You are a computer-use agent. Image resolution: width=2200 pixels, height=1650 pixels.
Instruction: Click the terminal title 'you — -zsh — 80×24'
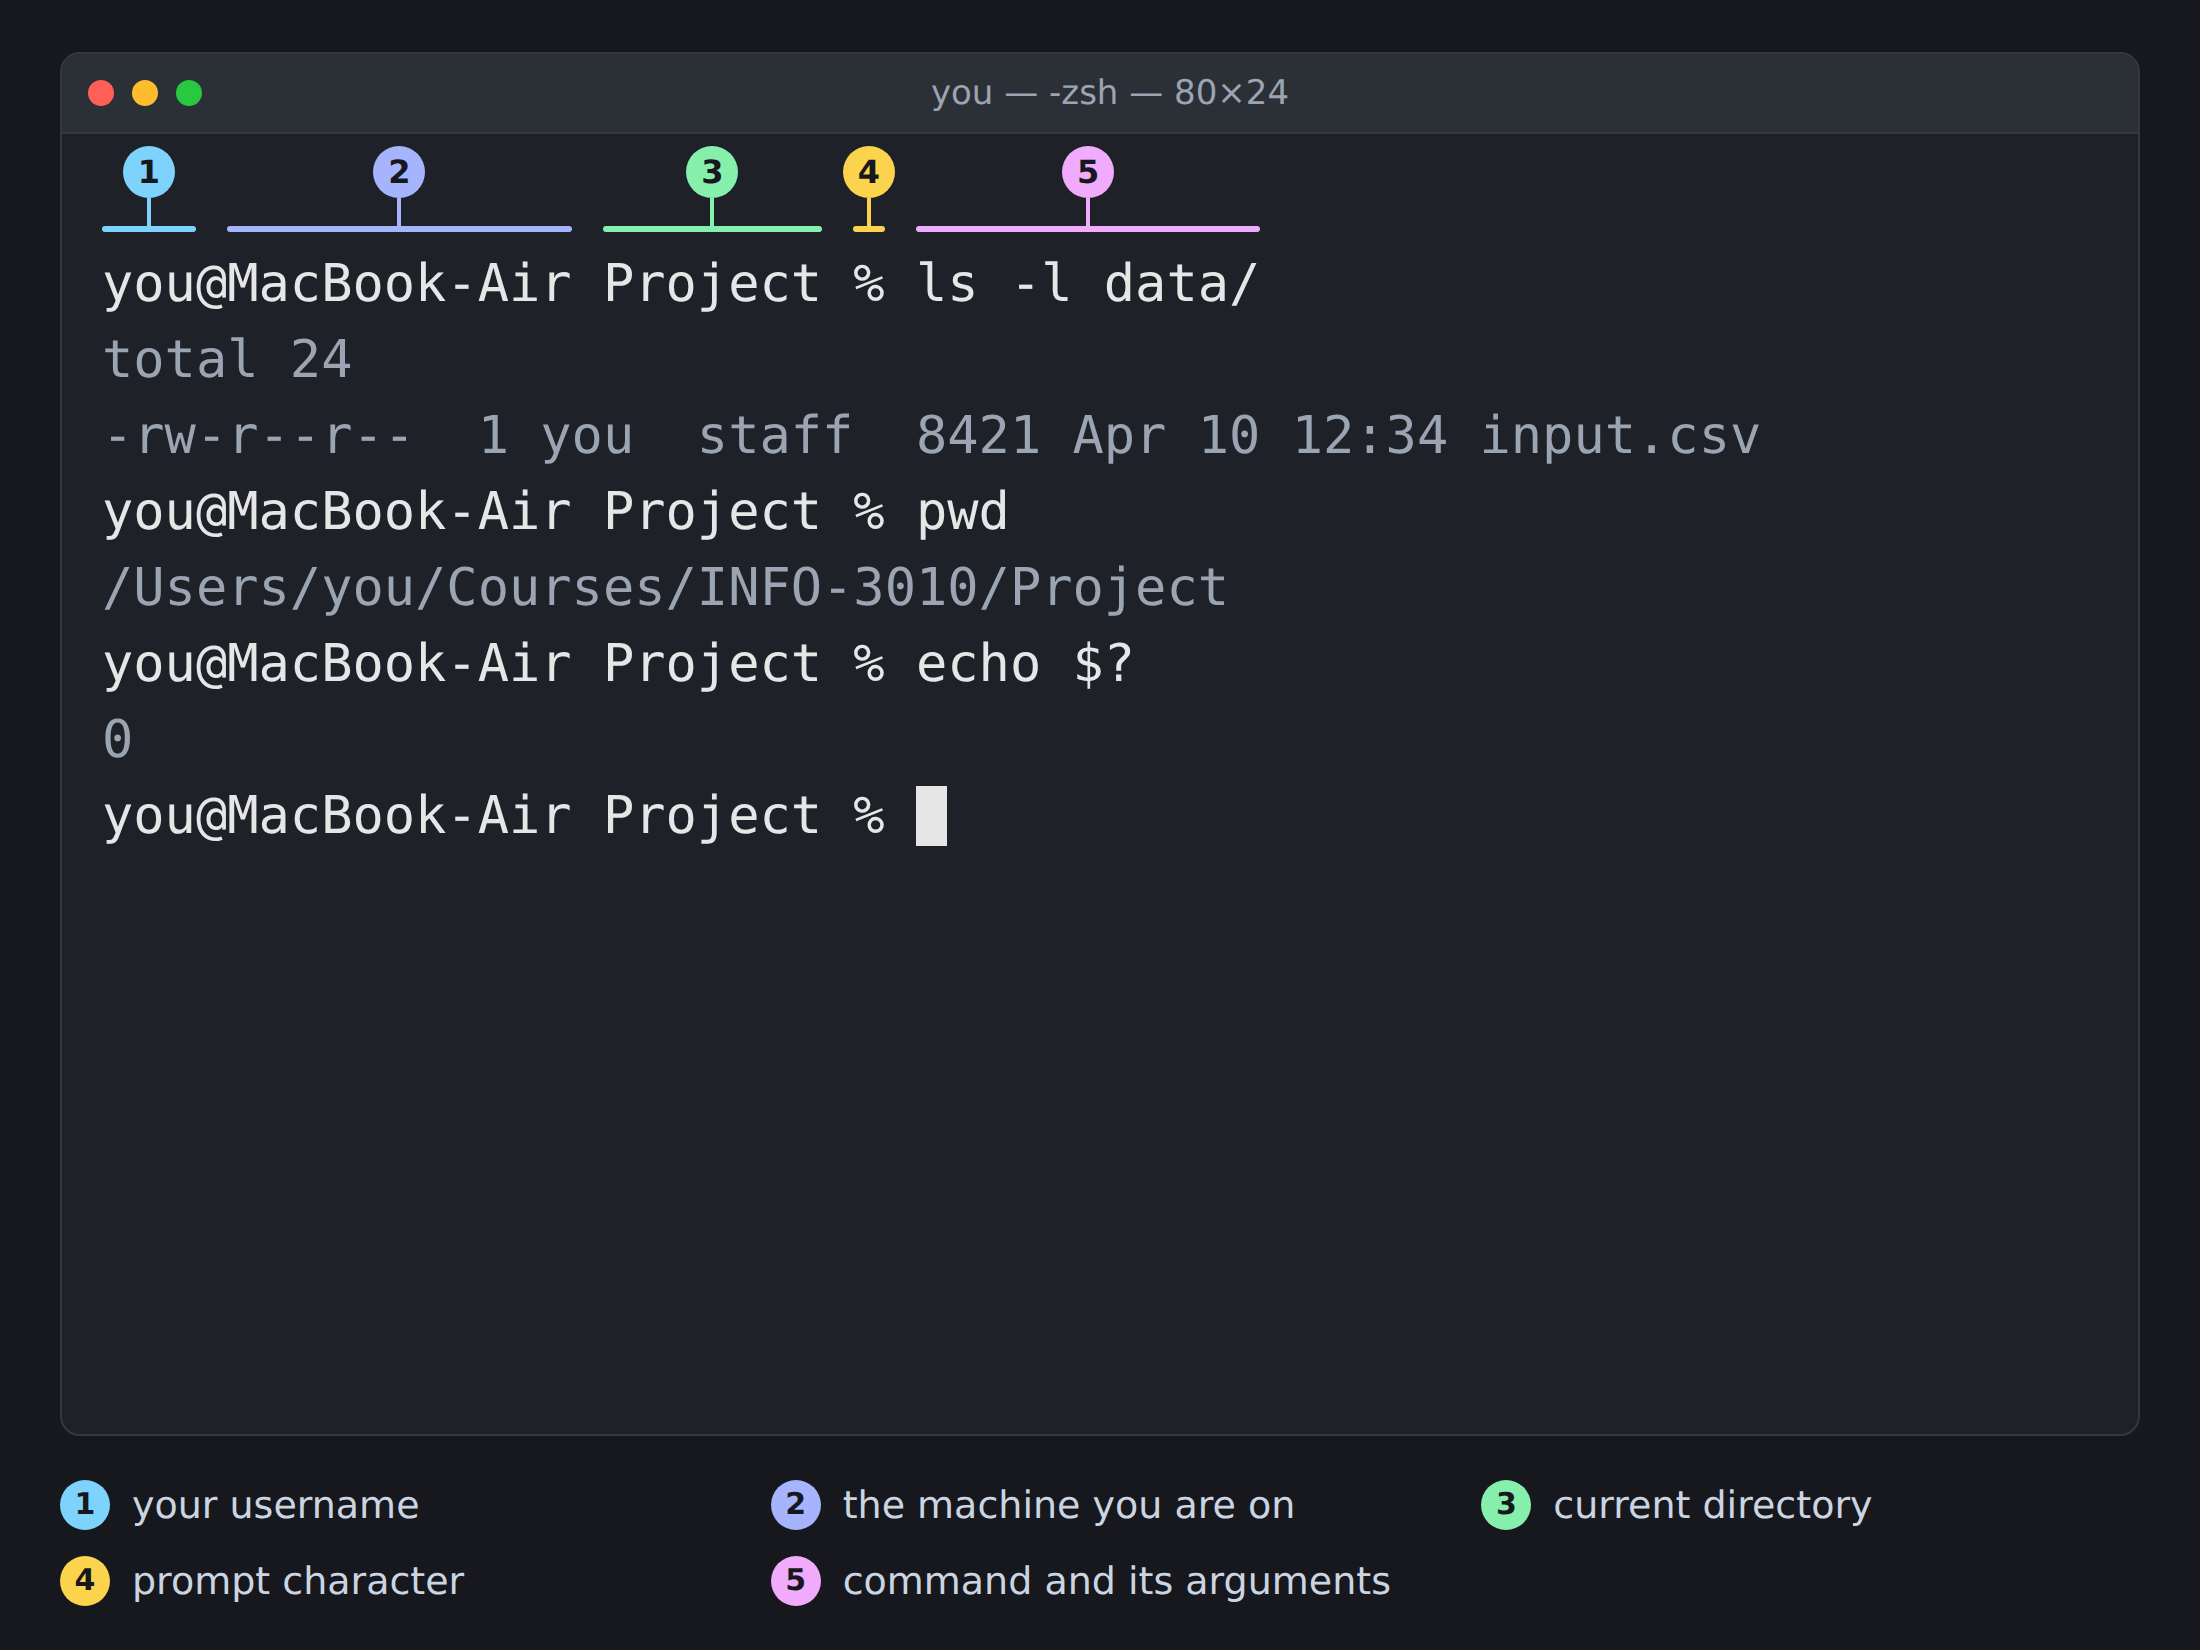coord(1109,93)
